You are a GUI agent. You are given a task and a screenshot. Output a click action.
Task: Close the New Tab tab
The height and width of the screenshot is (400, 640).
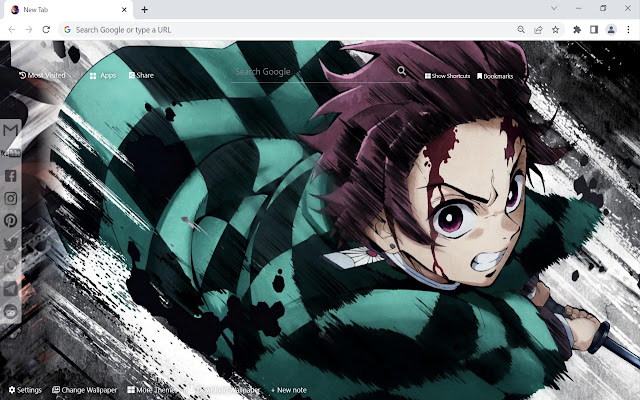tap(124, 9)
